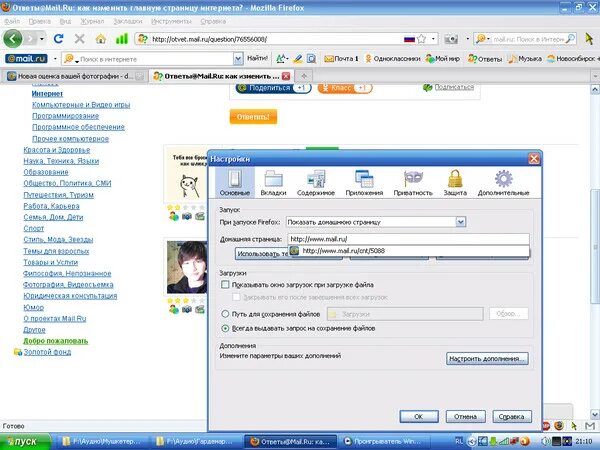
Task: Open dropdown arrow beside mail.ru logo
Action: pos(55,59)
